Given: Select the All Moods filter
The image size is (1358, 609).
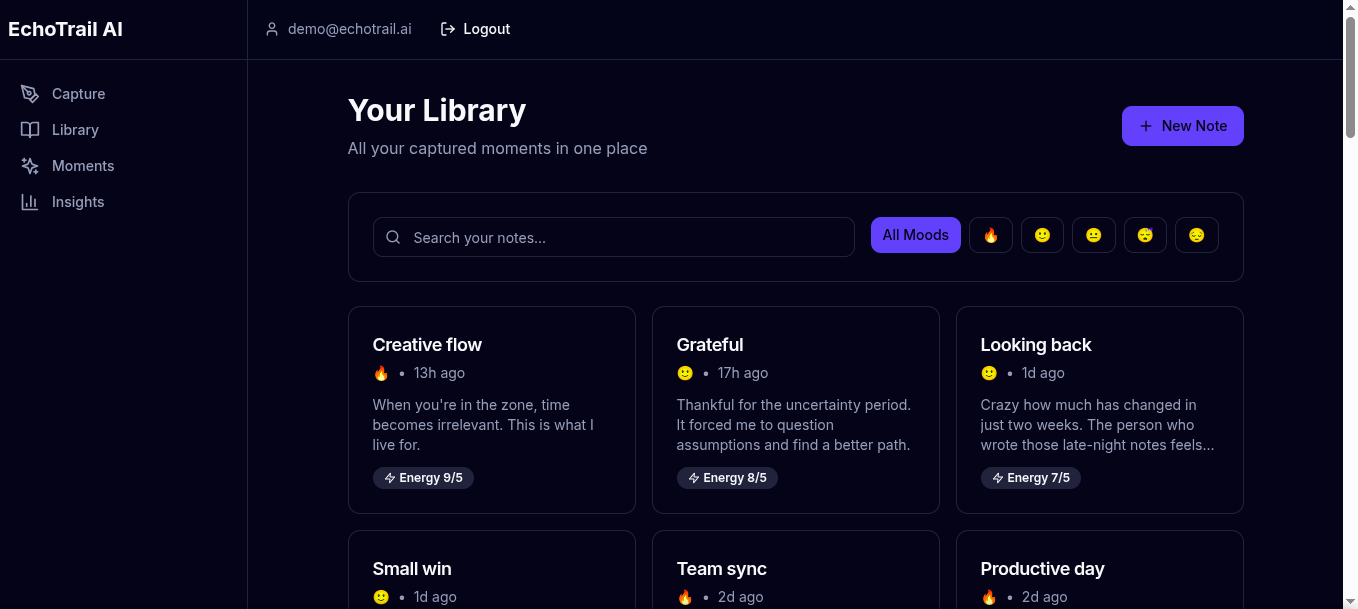Looking at the screenshot, I should pos(915,235).
